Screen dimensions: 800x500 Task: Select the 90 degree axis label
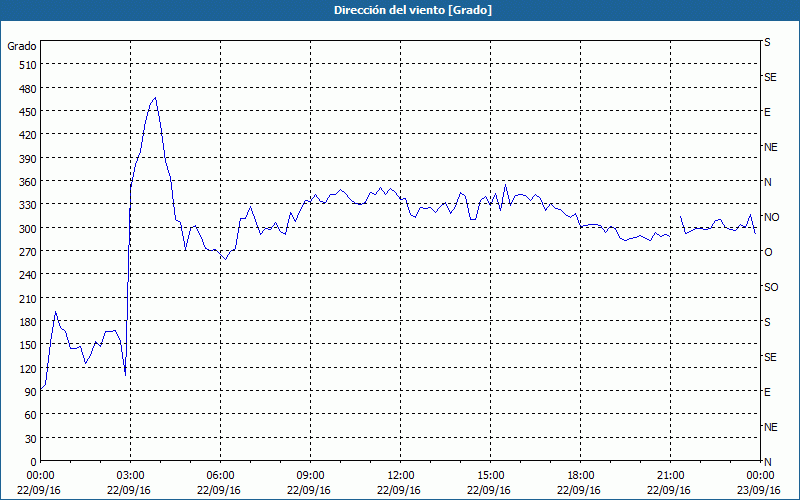point(31,392)
